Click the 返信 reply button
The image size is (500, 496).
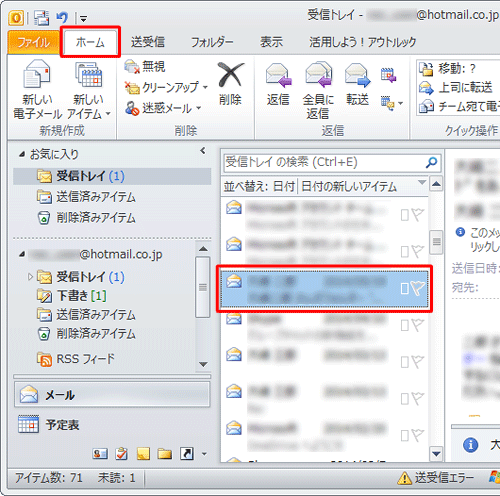(278, 84)
